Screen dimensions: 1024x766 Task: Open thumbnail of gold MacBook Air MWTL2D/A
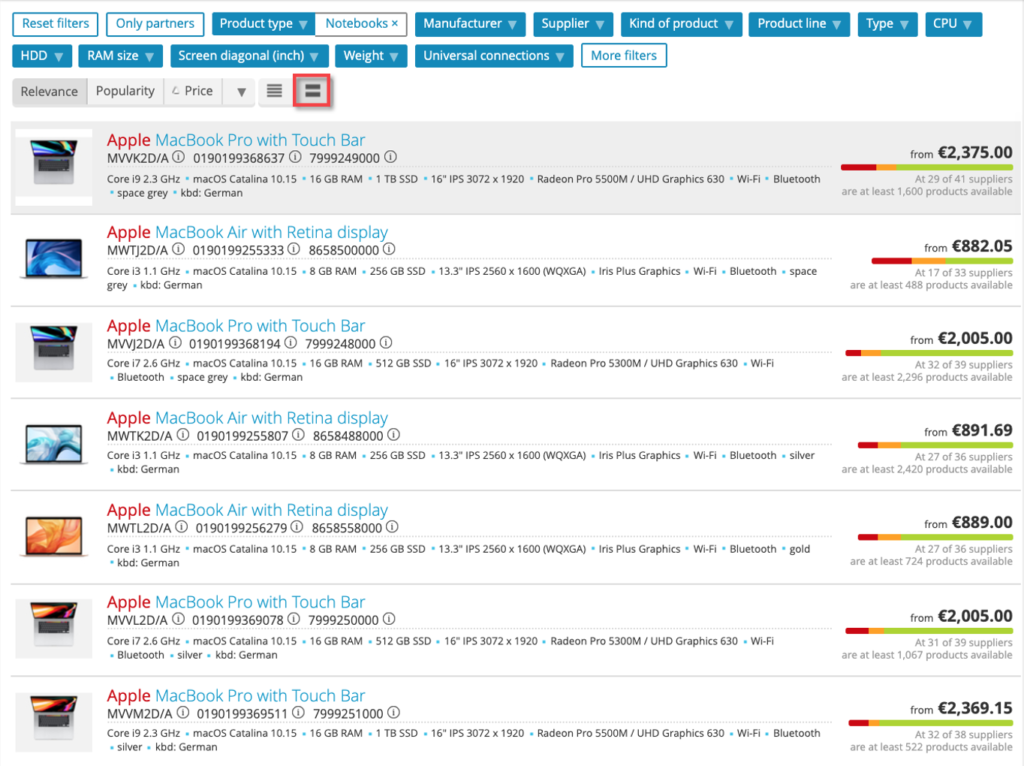[54, 535]
